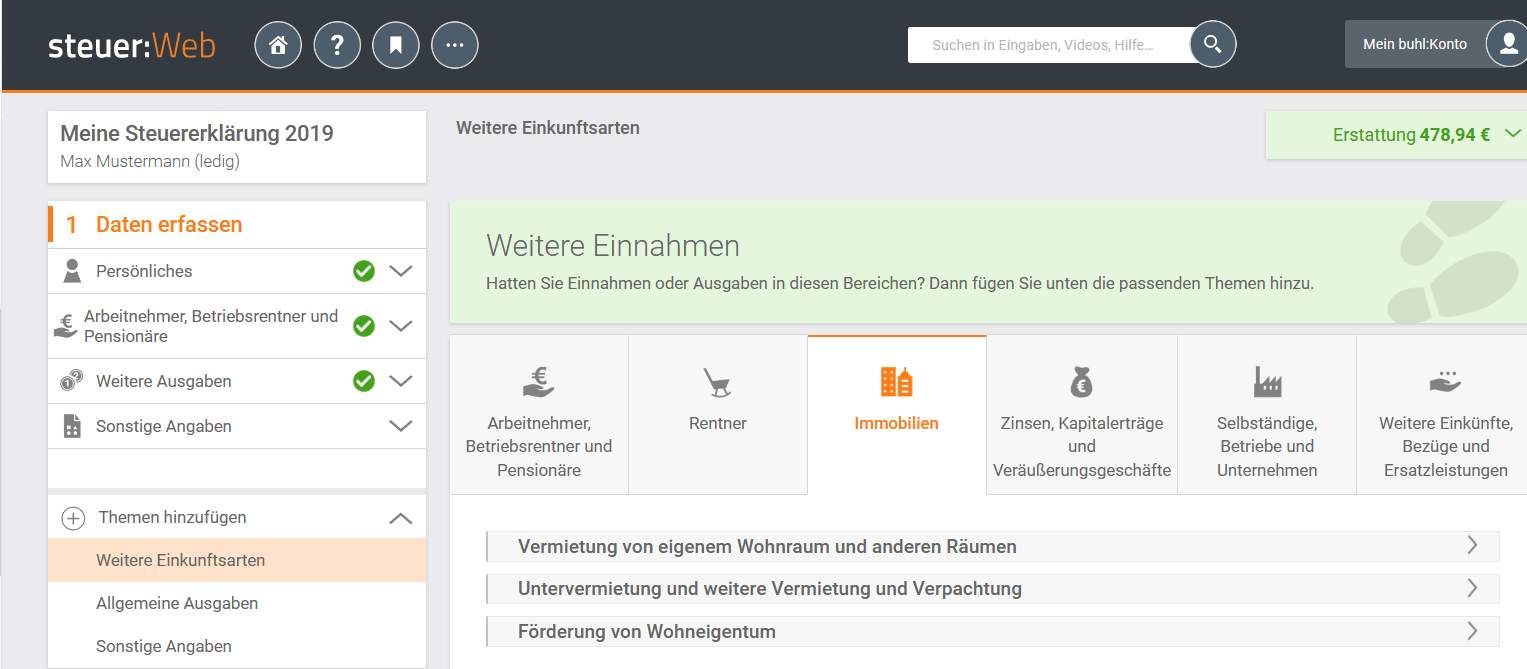Click green checkmark next to Weitere Ausgaben
The height and width of the screenshot is (669, 1527).
[364, 381]
